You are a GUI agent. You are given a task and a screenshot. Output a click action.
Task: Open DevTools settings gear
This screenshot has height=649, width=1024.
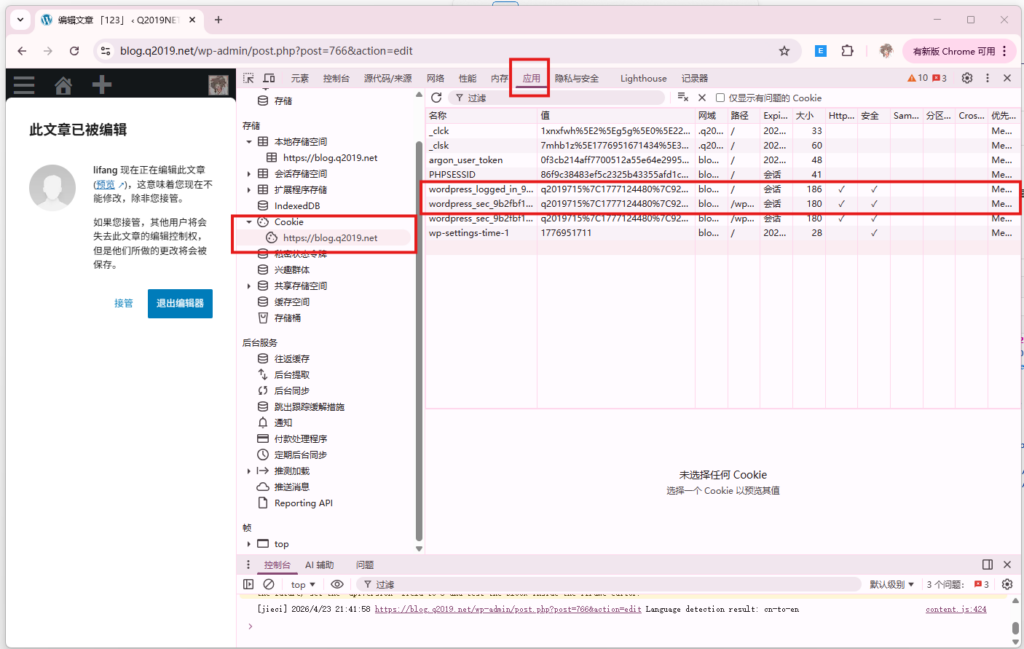pos(966,77)
